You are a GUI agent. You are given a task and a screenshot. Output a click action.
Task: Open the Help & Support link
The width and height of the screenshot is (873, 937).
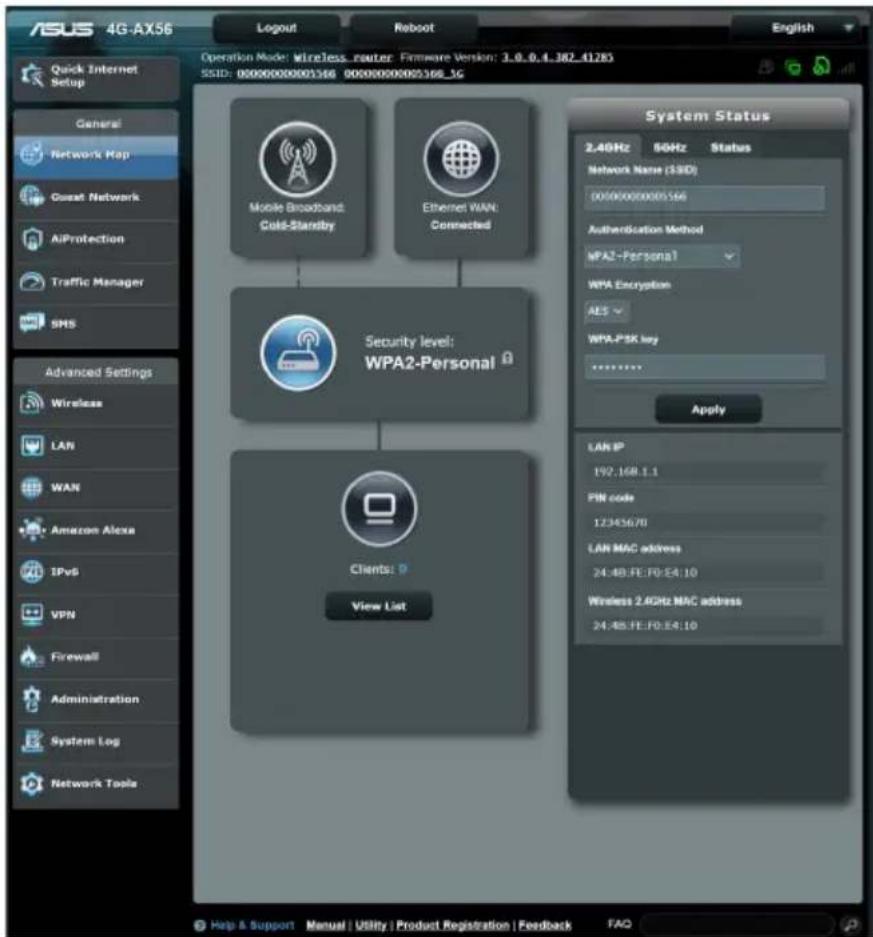252,925
